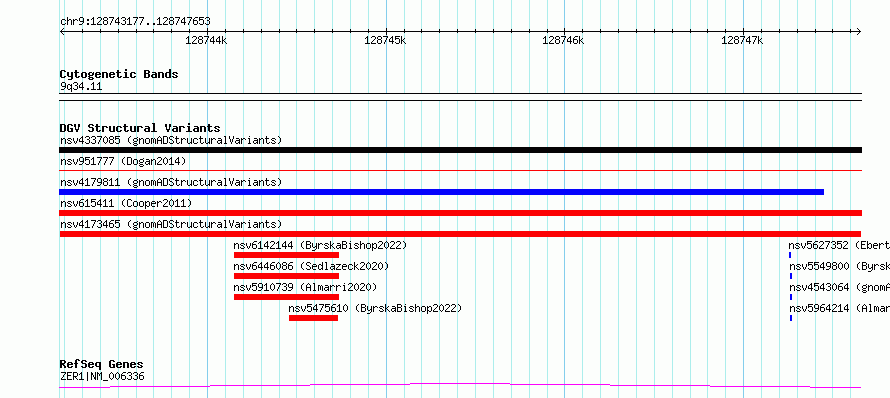Click the 128746k ruler label
The image size is (890, 398).
click(564, 40)
